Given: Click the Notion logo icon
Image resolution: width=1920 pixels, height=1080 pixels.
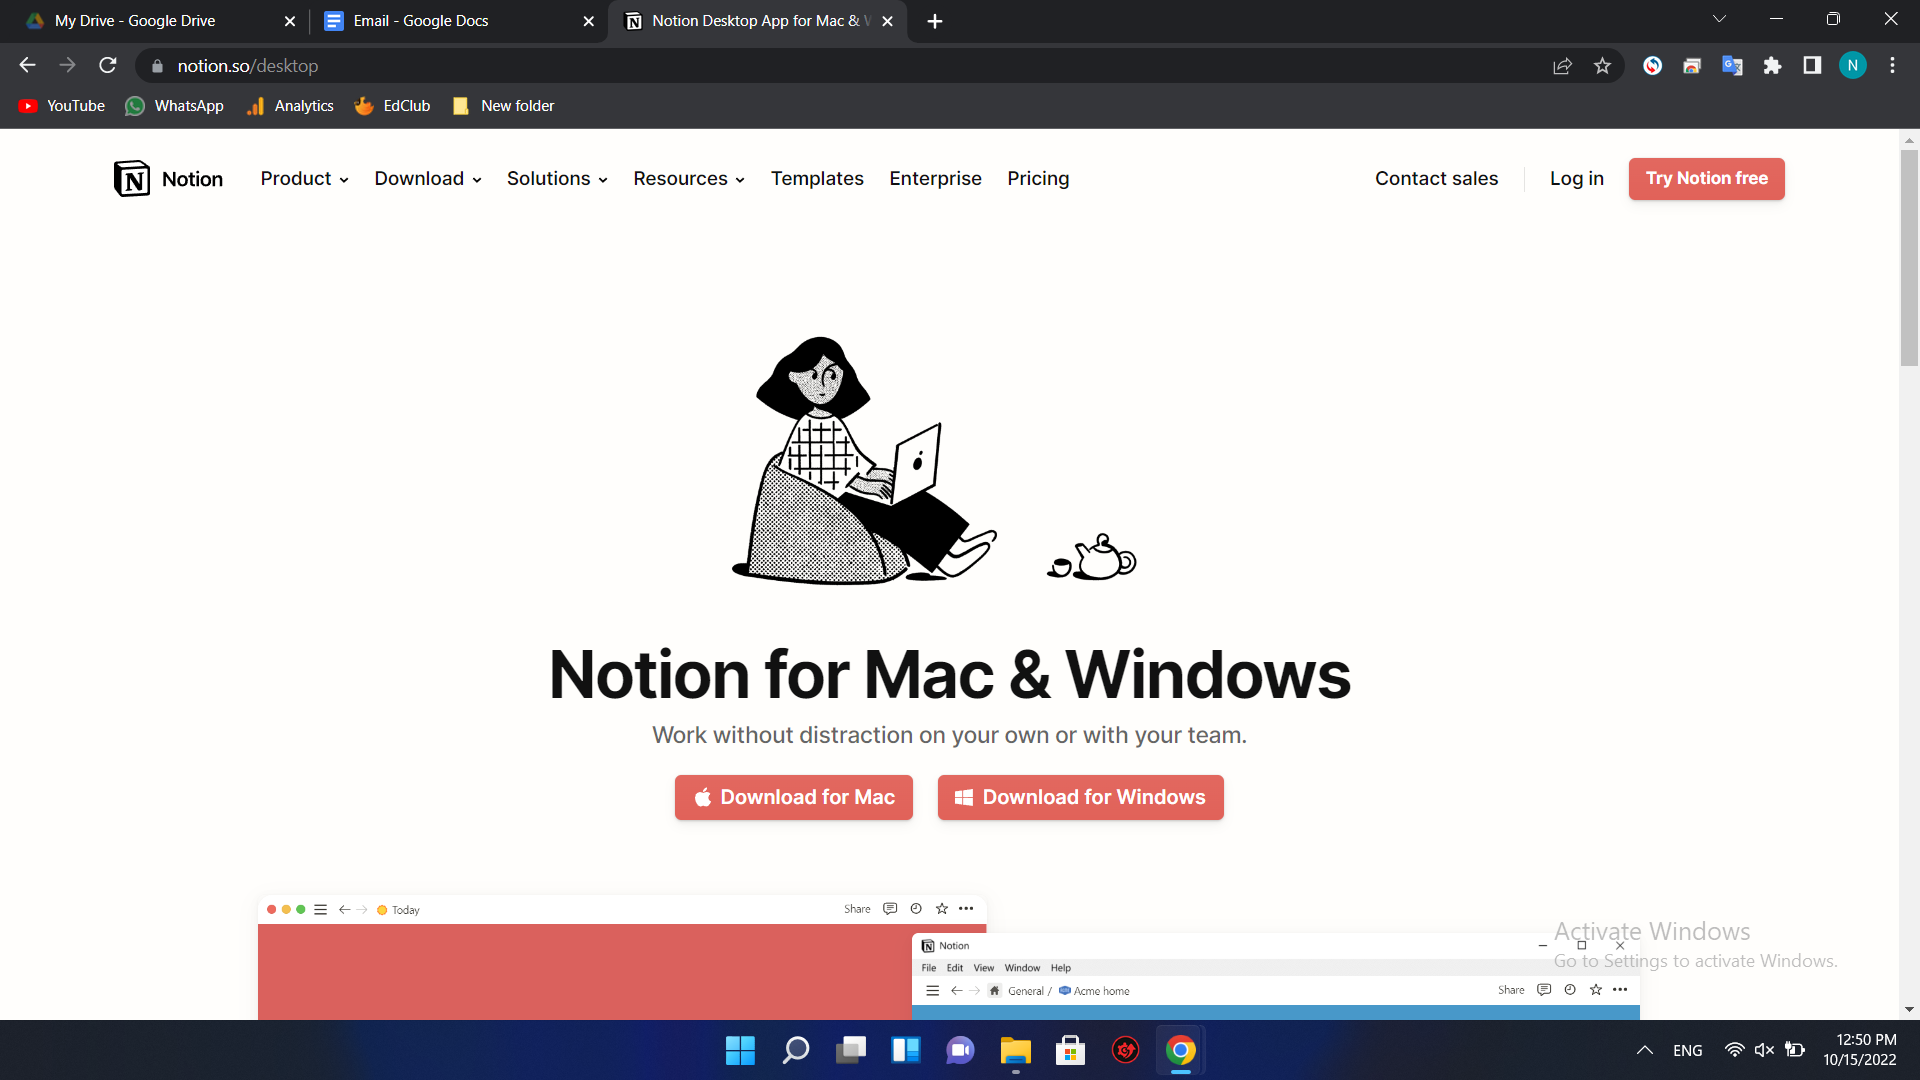Looking at the screenshot, I should pyautogui.click(x=132, y=179).
